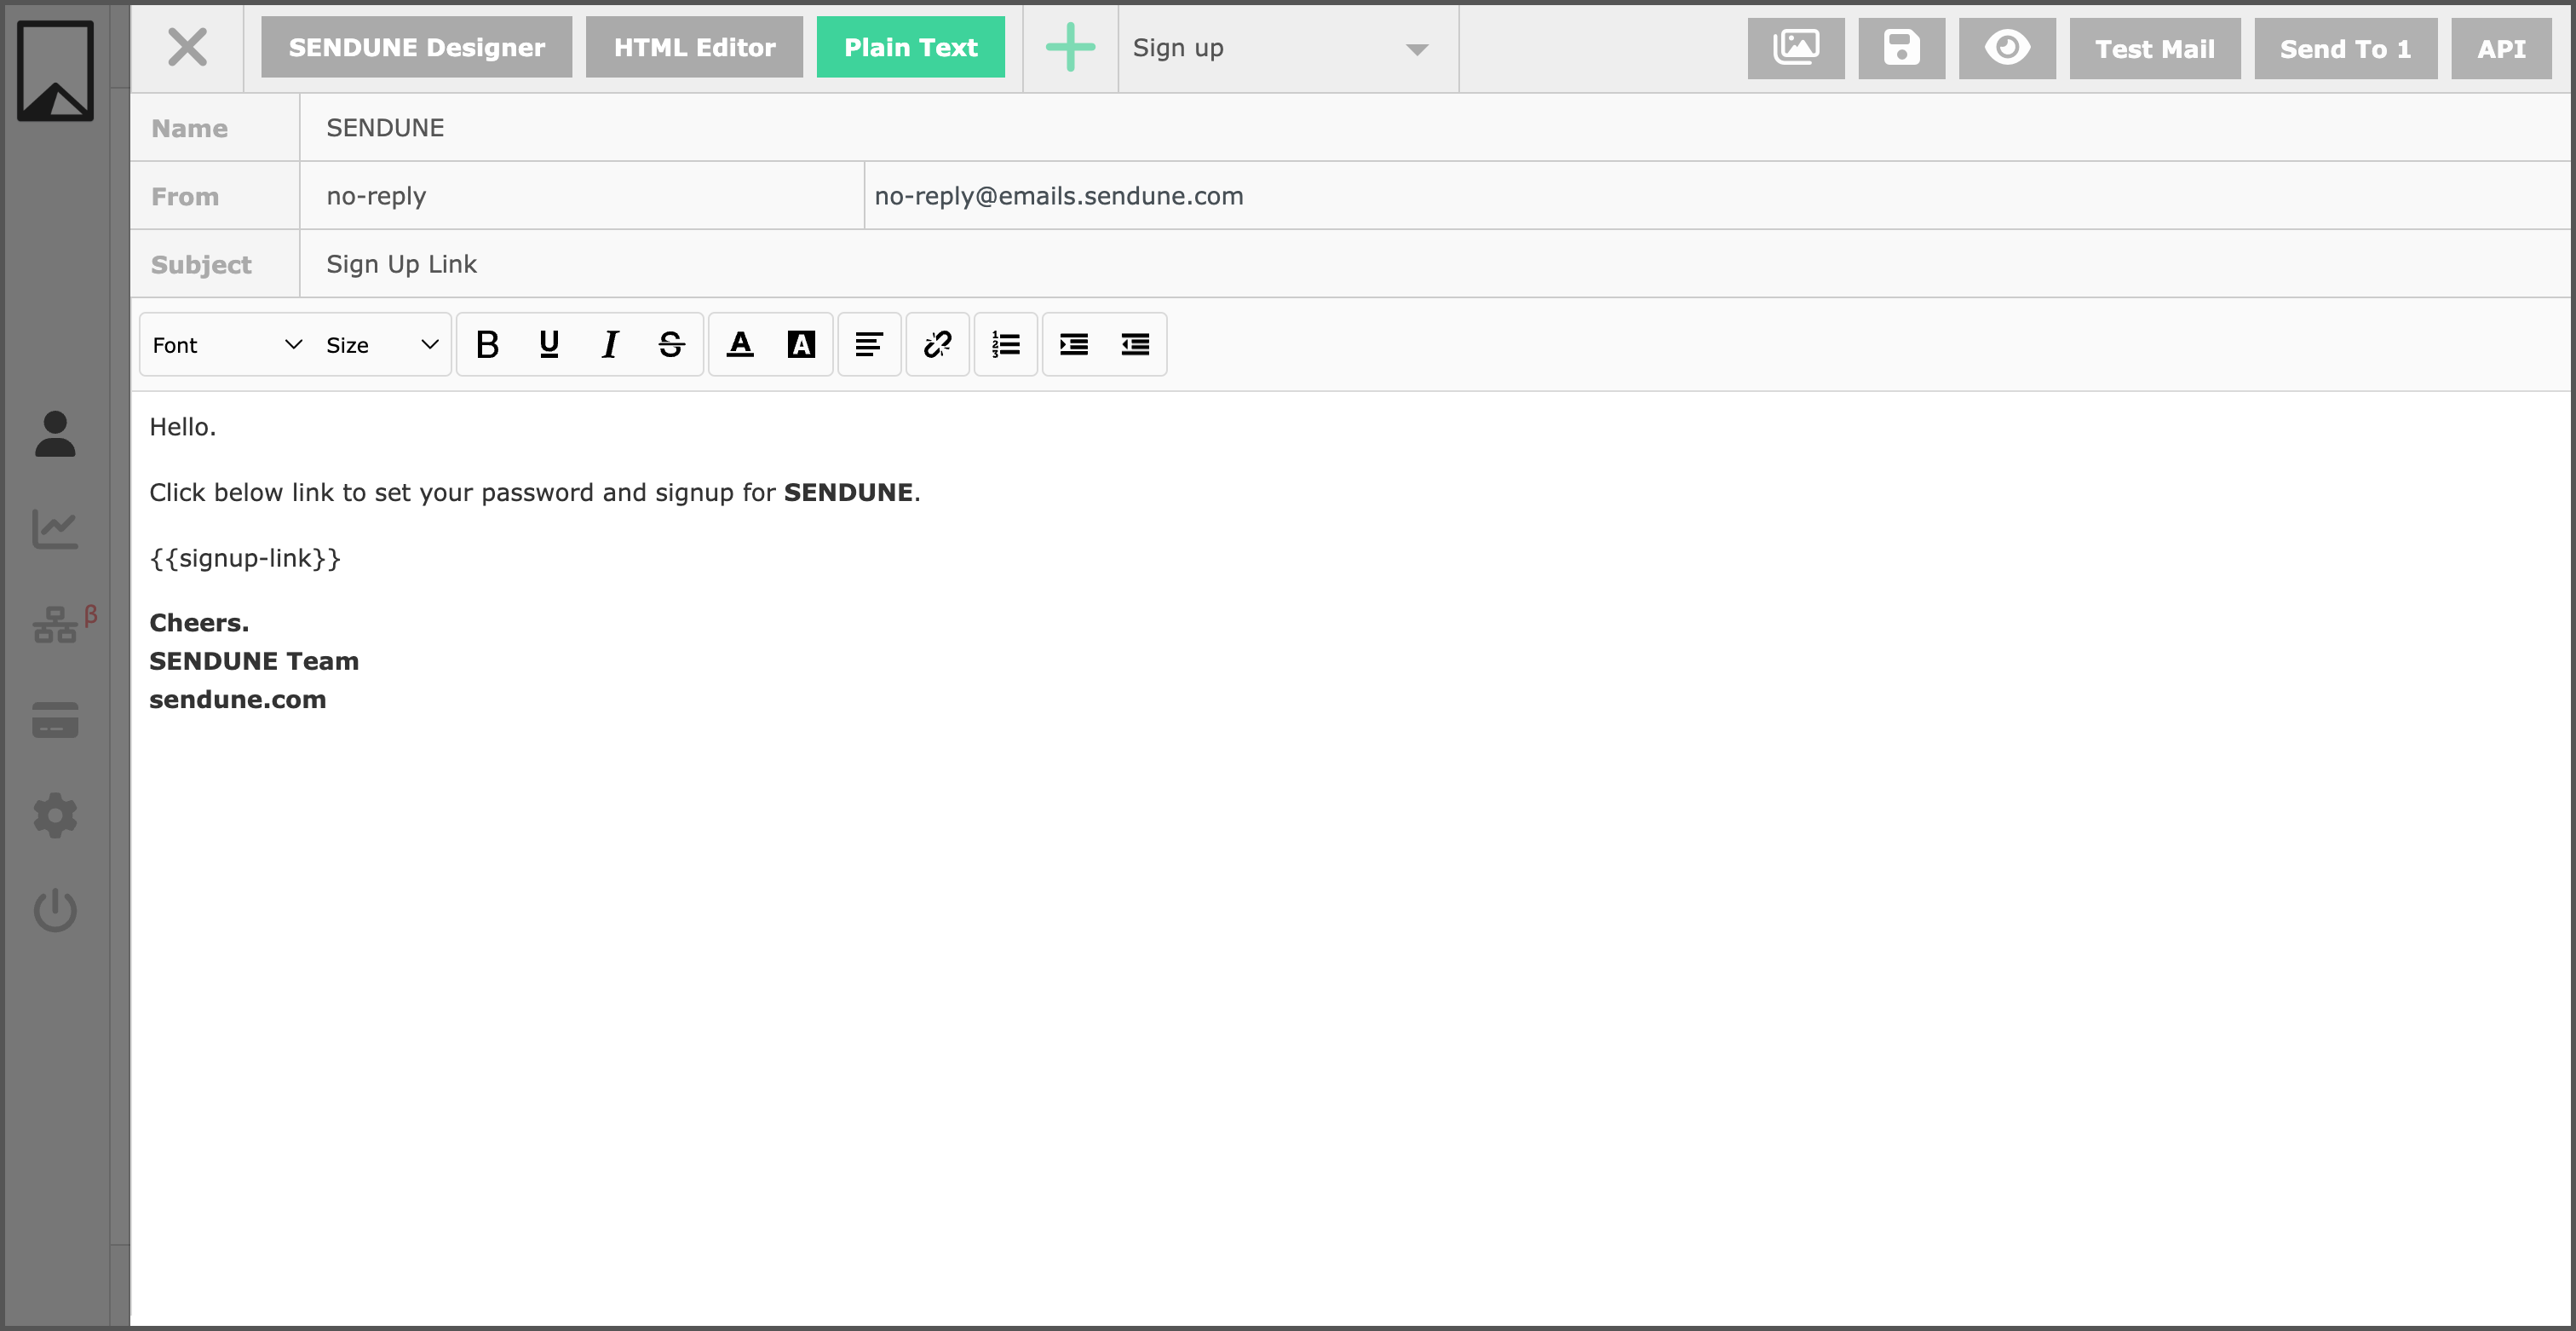The image size is (2576, 1331).
Task: Open the Font dropdown
Action: tap(227, 345)
